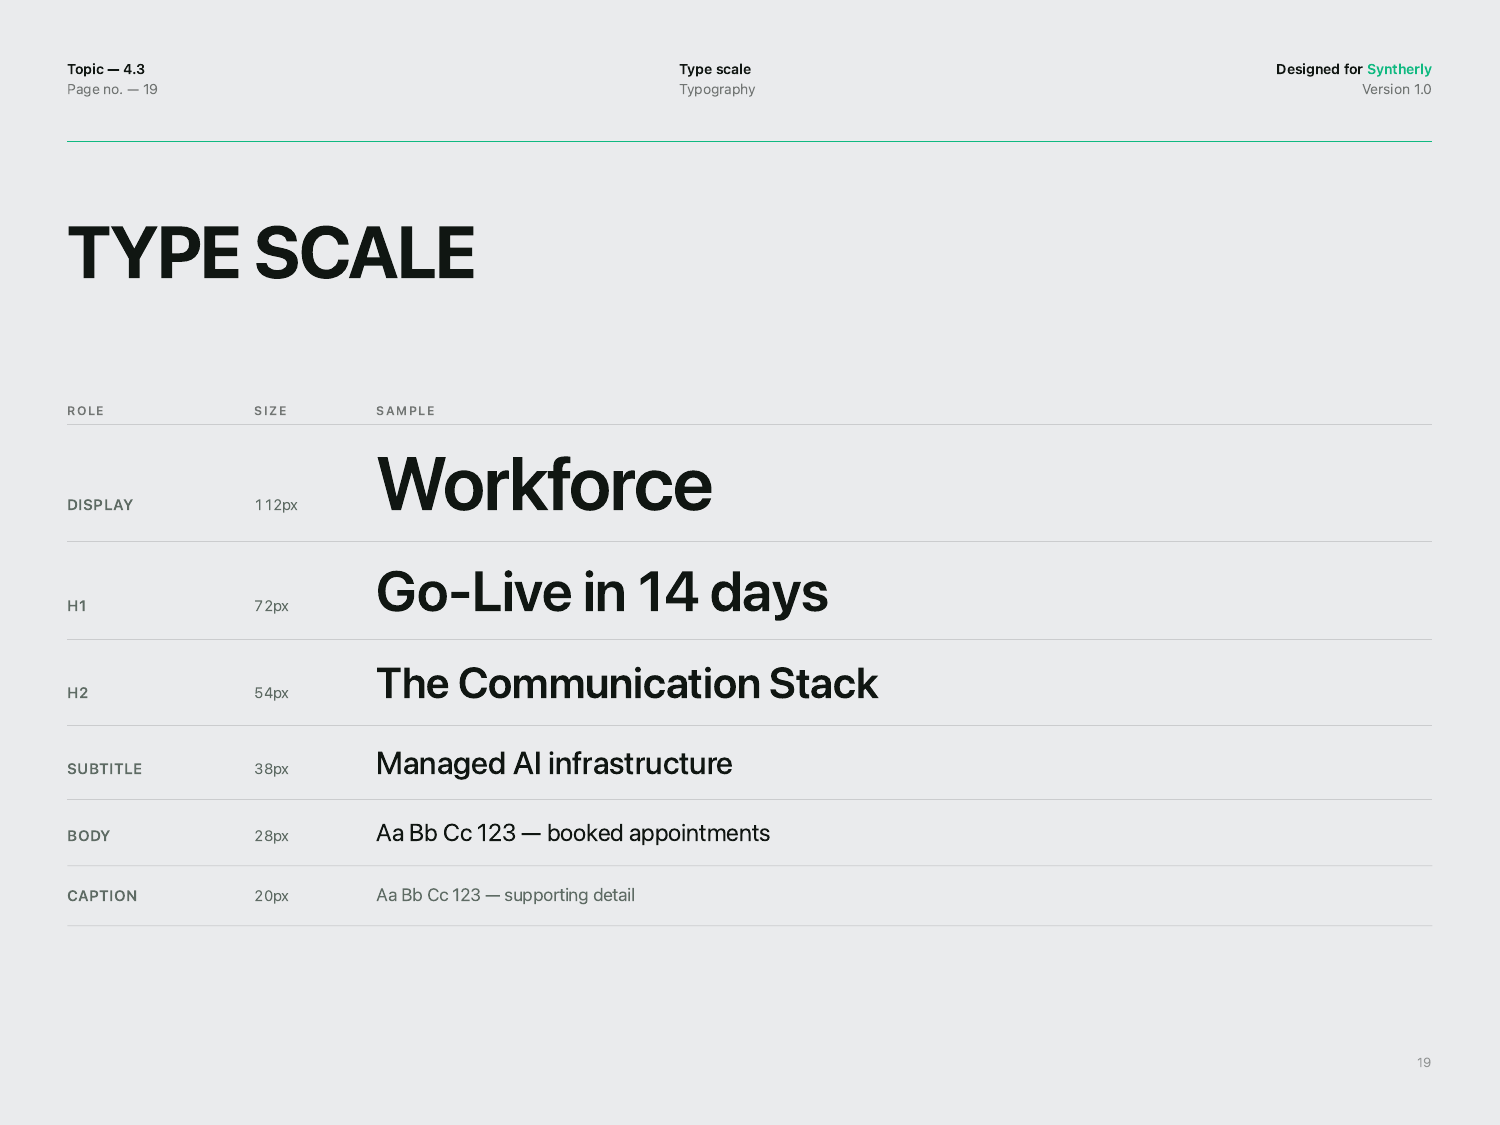Click the H1 role label

(77, 606)
